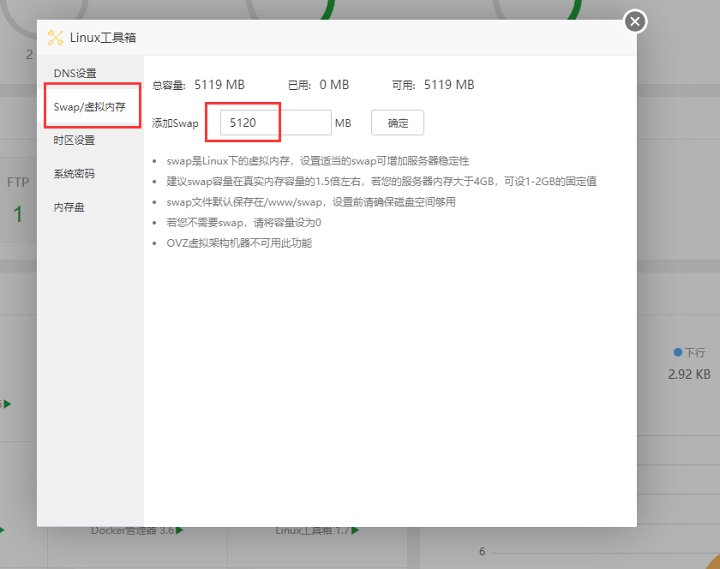Open the DNS设置 section
This screenshot has height=569, width=720.
point(75,73)
